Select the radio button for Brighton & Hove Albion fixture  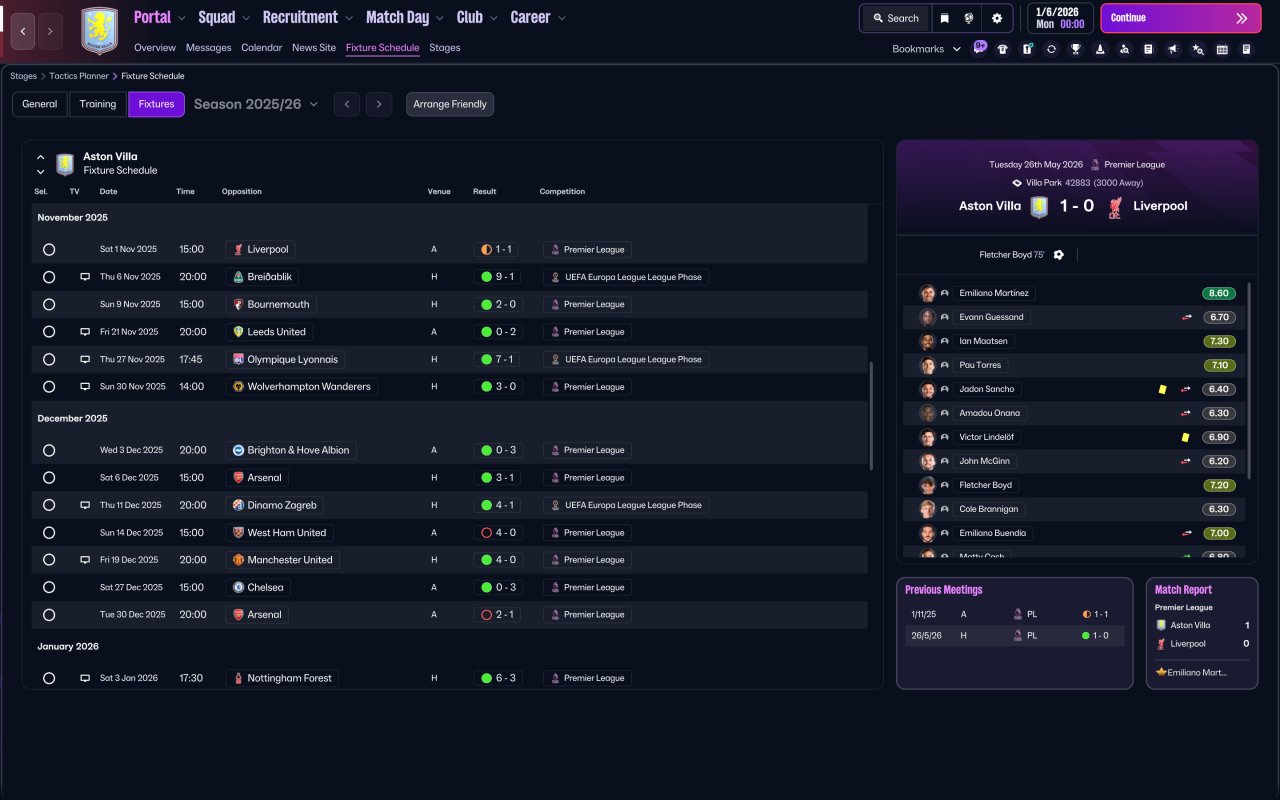[x=49, y=451]
